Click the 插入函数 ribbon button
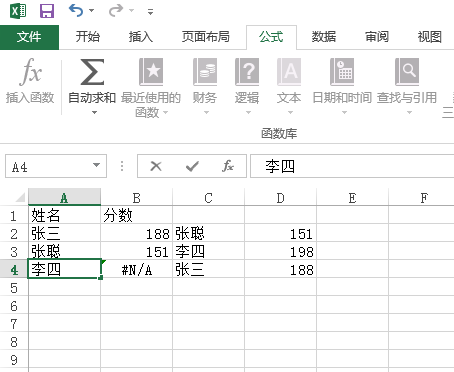 pyautogui.click(x=30, y=81)
